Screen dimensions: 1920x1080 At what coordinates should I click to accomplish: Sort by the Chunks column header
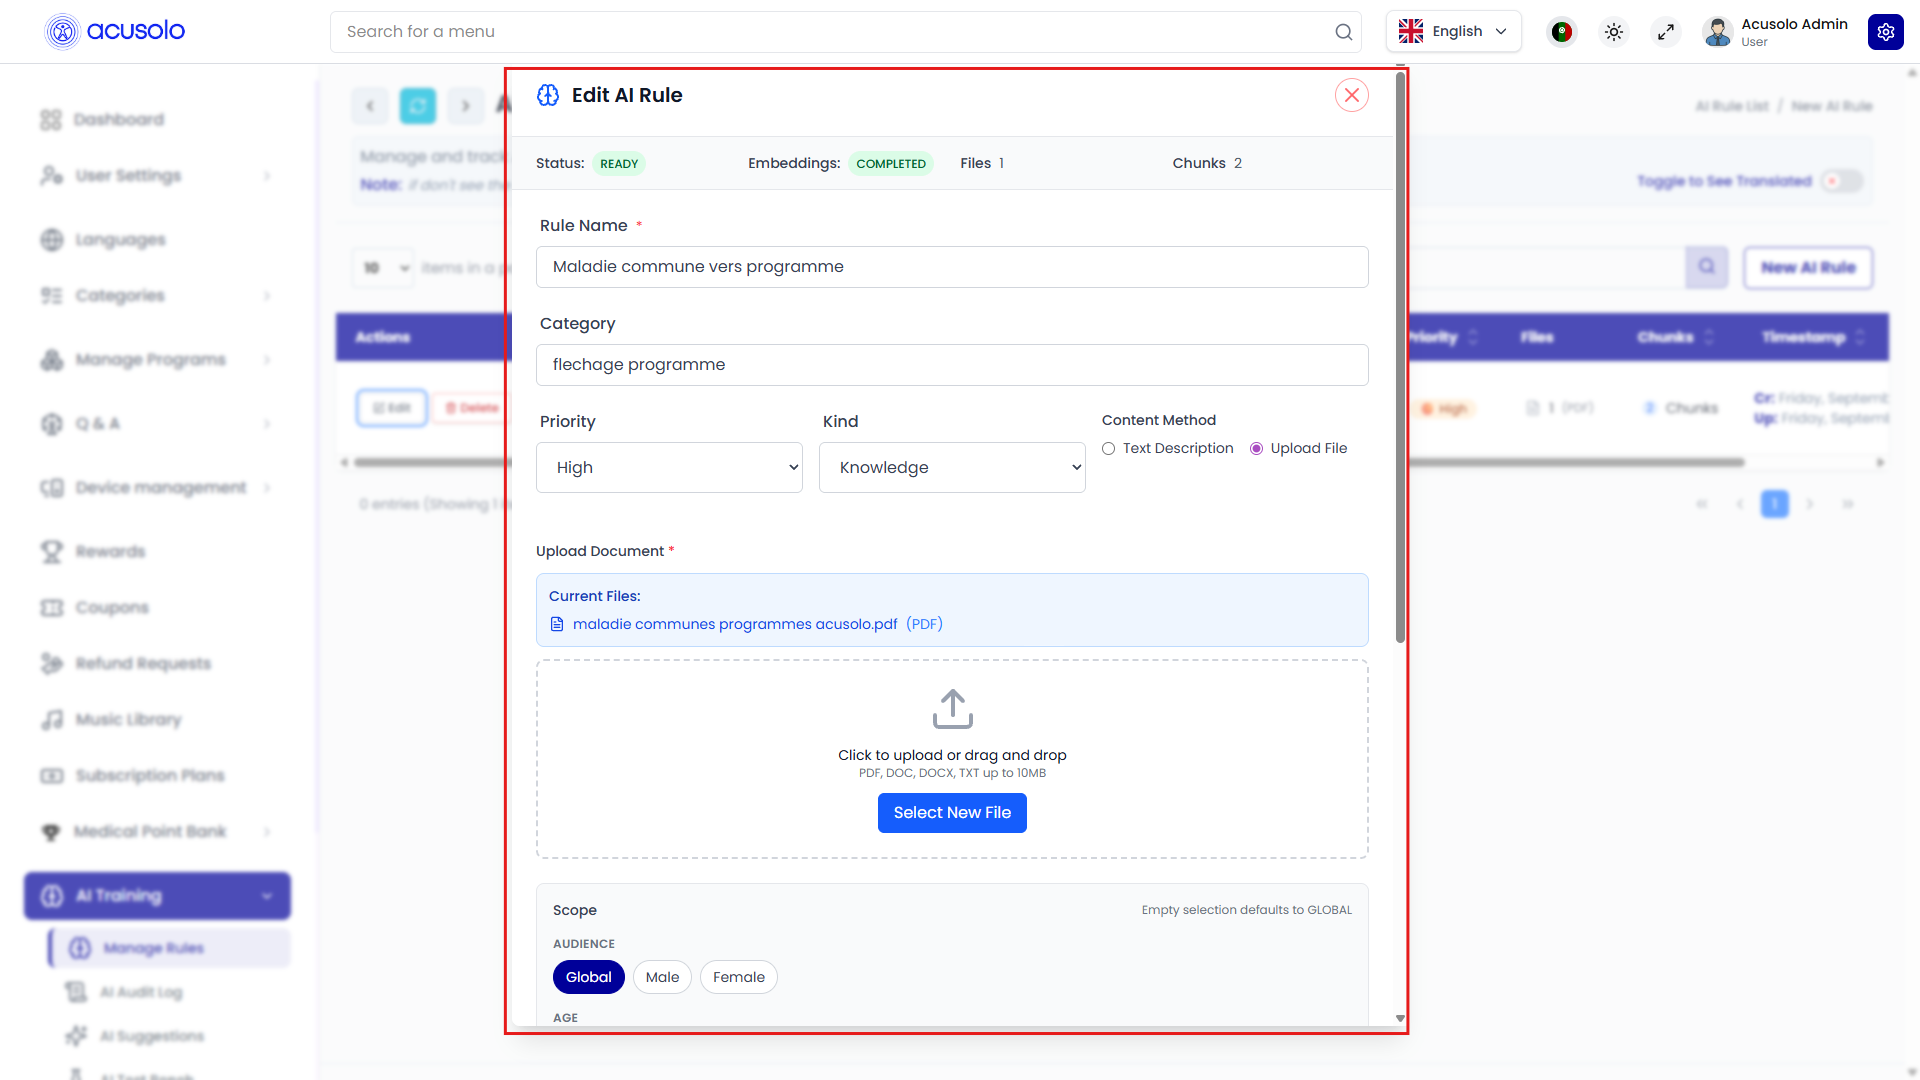1675,337
